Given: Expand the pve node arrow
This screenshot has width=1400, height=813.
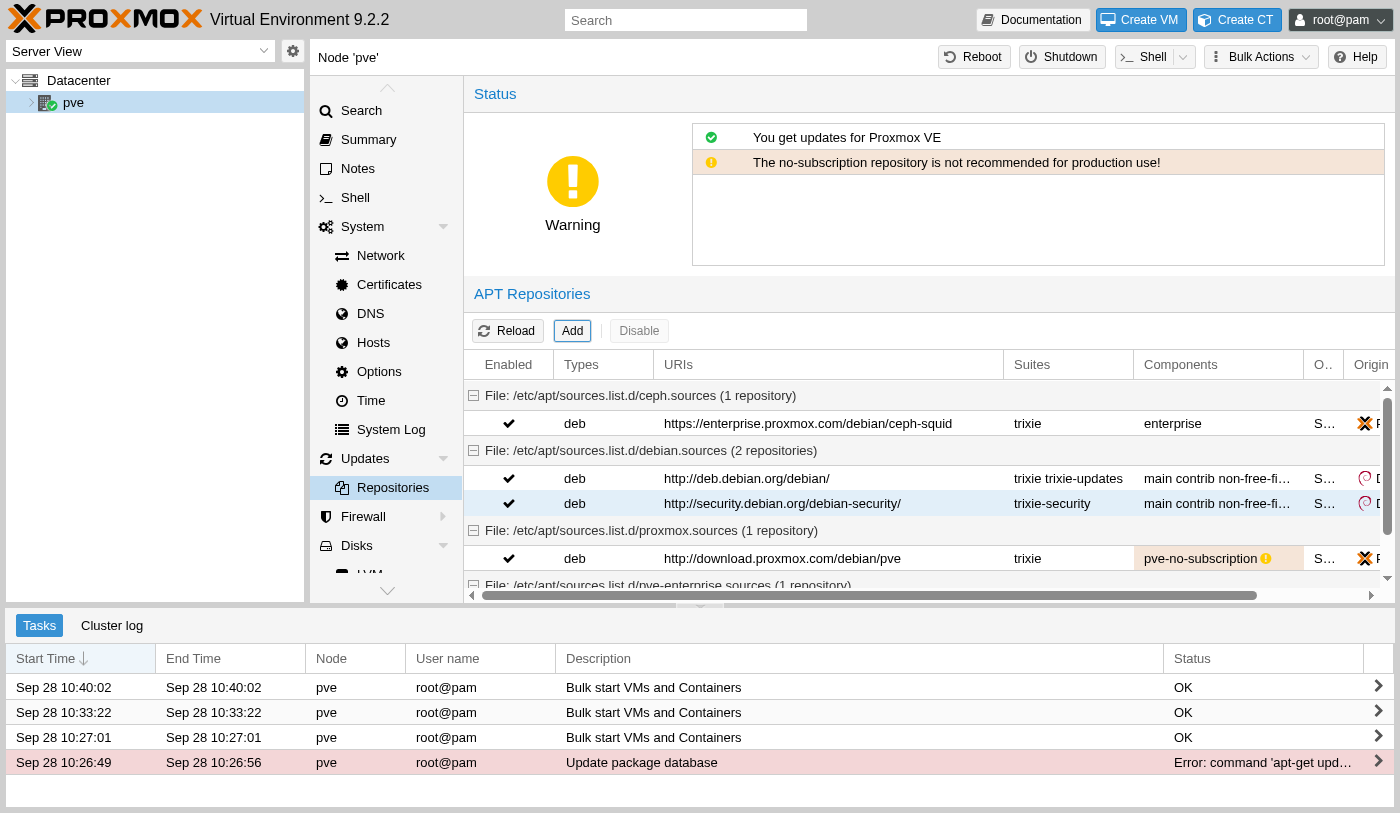Looking at the screenshot, I should 31,102.
